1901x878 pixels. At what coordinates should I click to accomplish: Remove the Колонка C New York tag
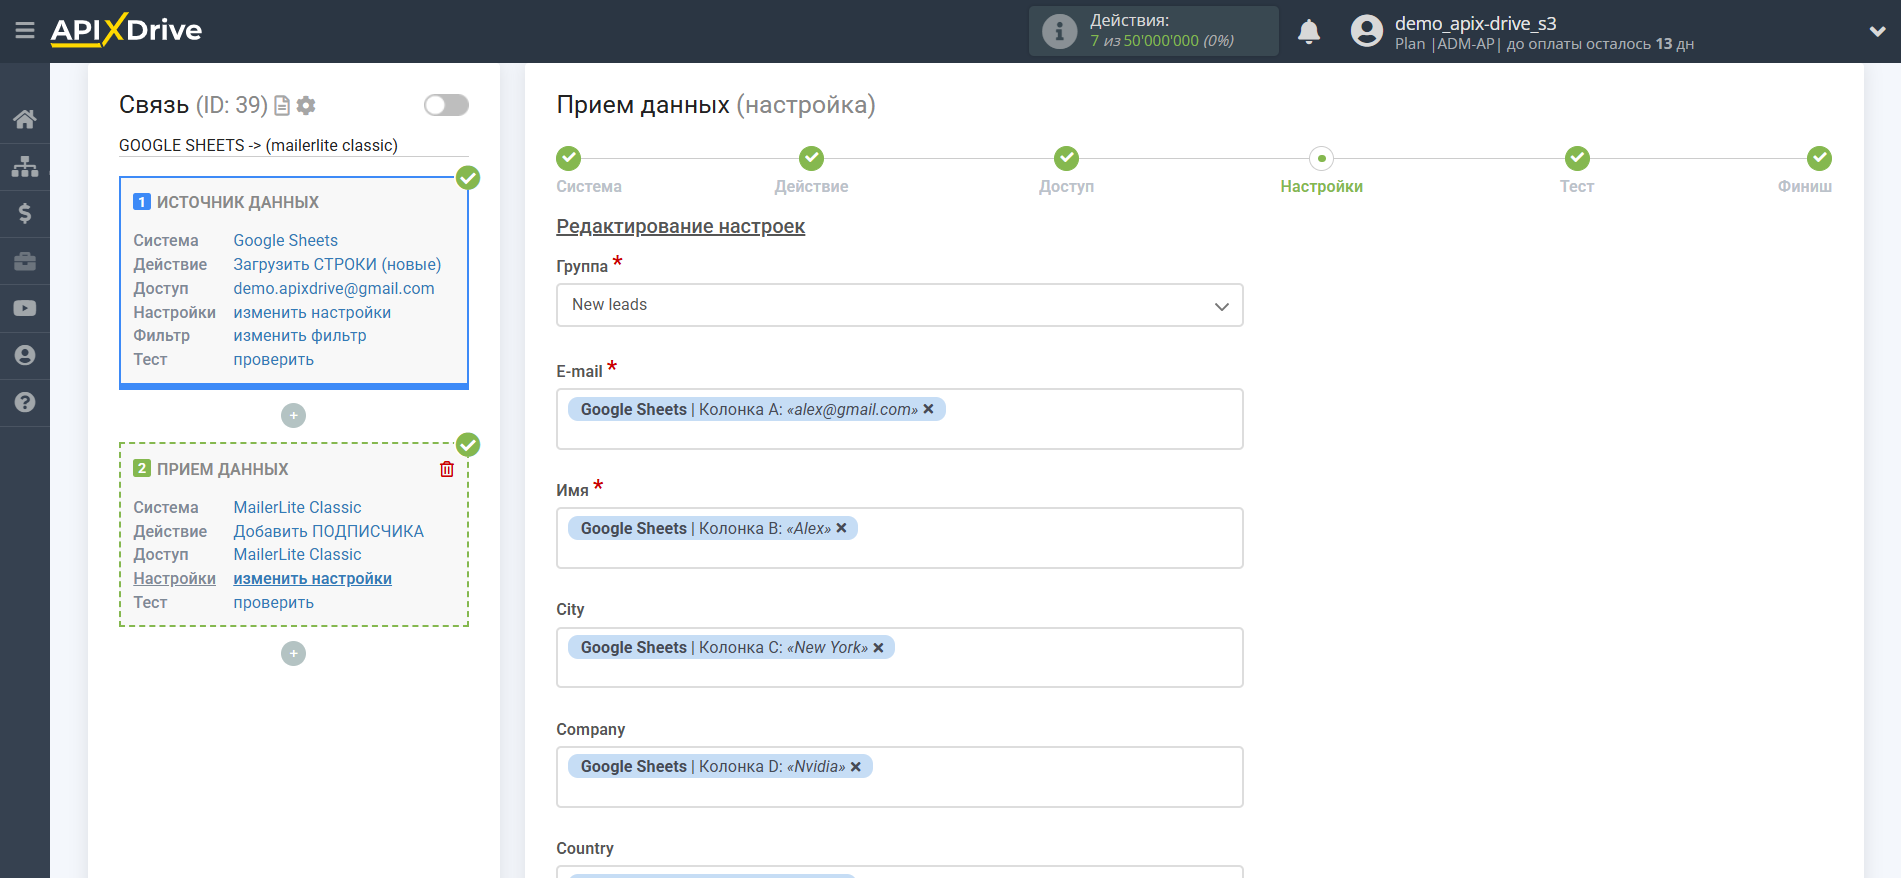pos(878,648)
